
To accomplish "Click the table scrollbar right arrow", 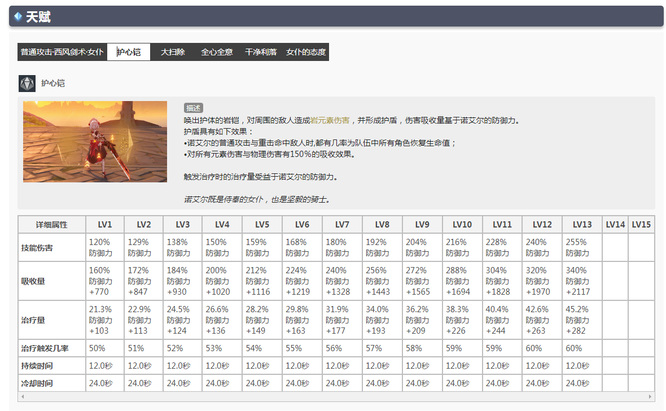I will (x=649, y=397).
